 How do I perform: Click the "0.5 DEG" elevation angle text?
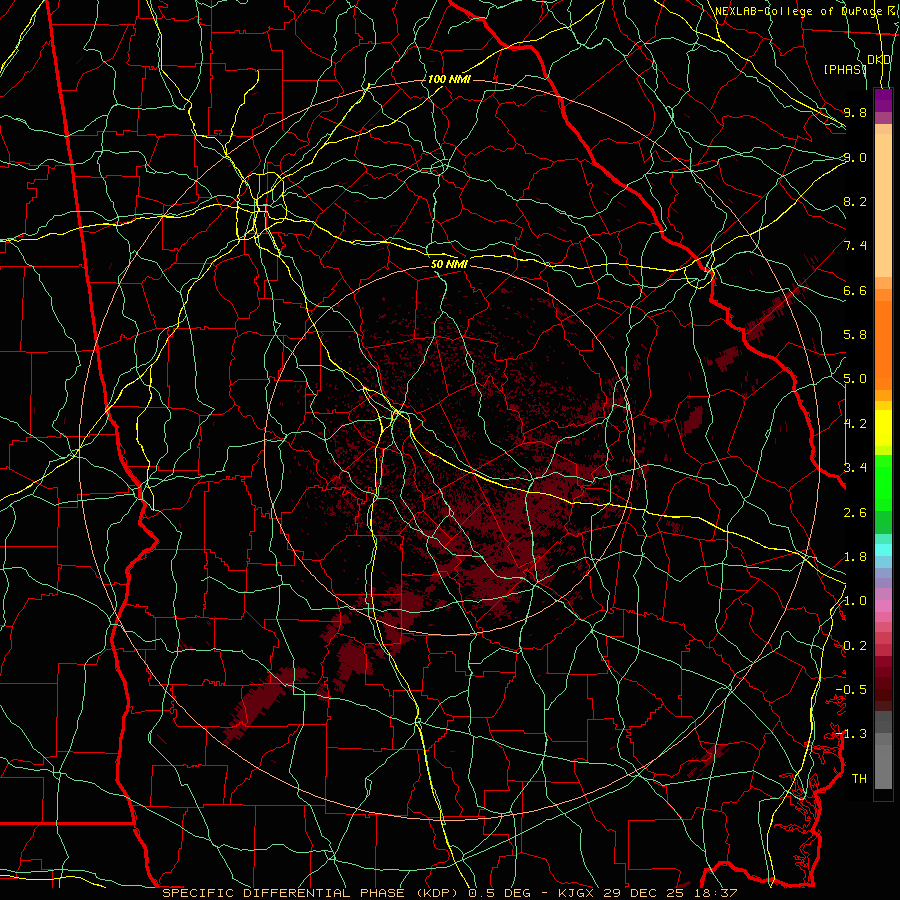(x=499, y=893)
